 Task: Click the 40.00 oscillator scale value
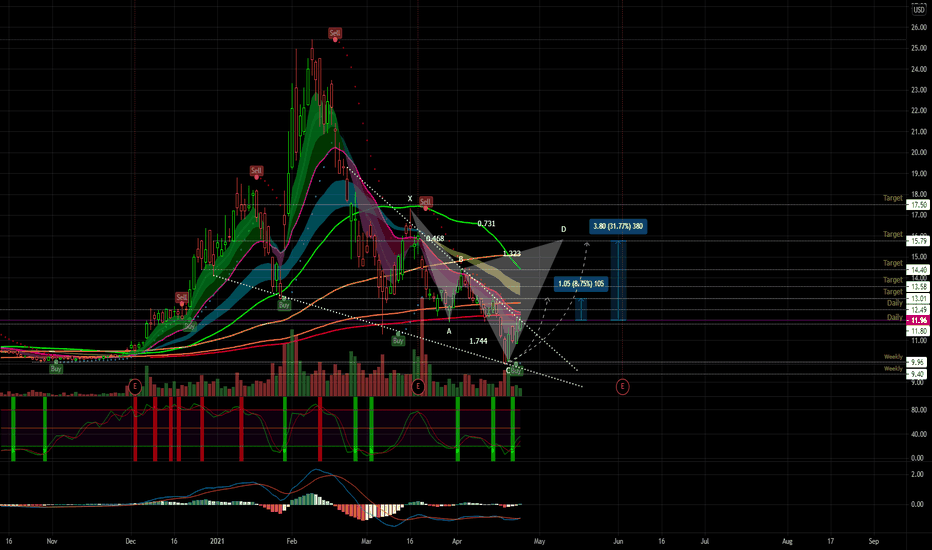[x=918, y=434]
